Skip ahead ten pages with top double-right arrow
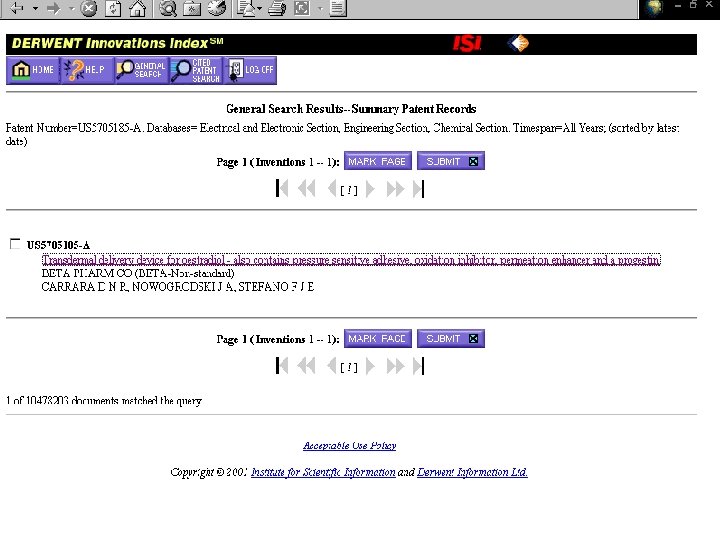The width and height of the screenshot is (720, 540). (x=395, y=189)
